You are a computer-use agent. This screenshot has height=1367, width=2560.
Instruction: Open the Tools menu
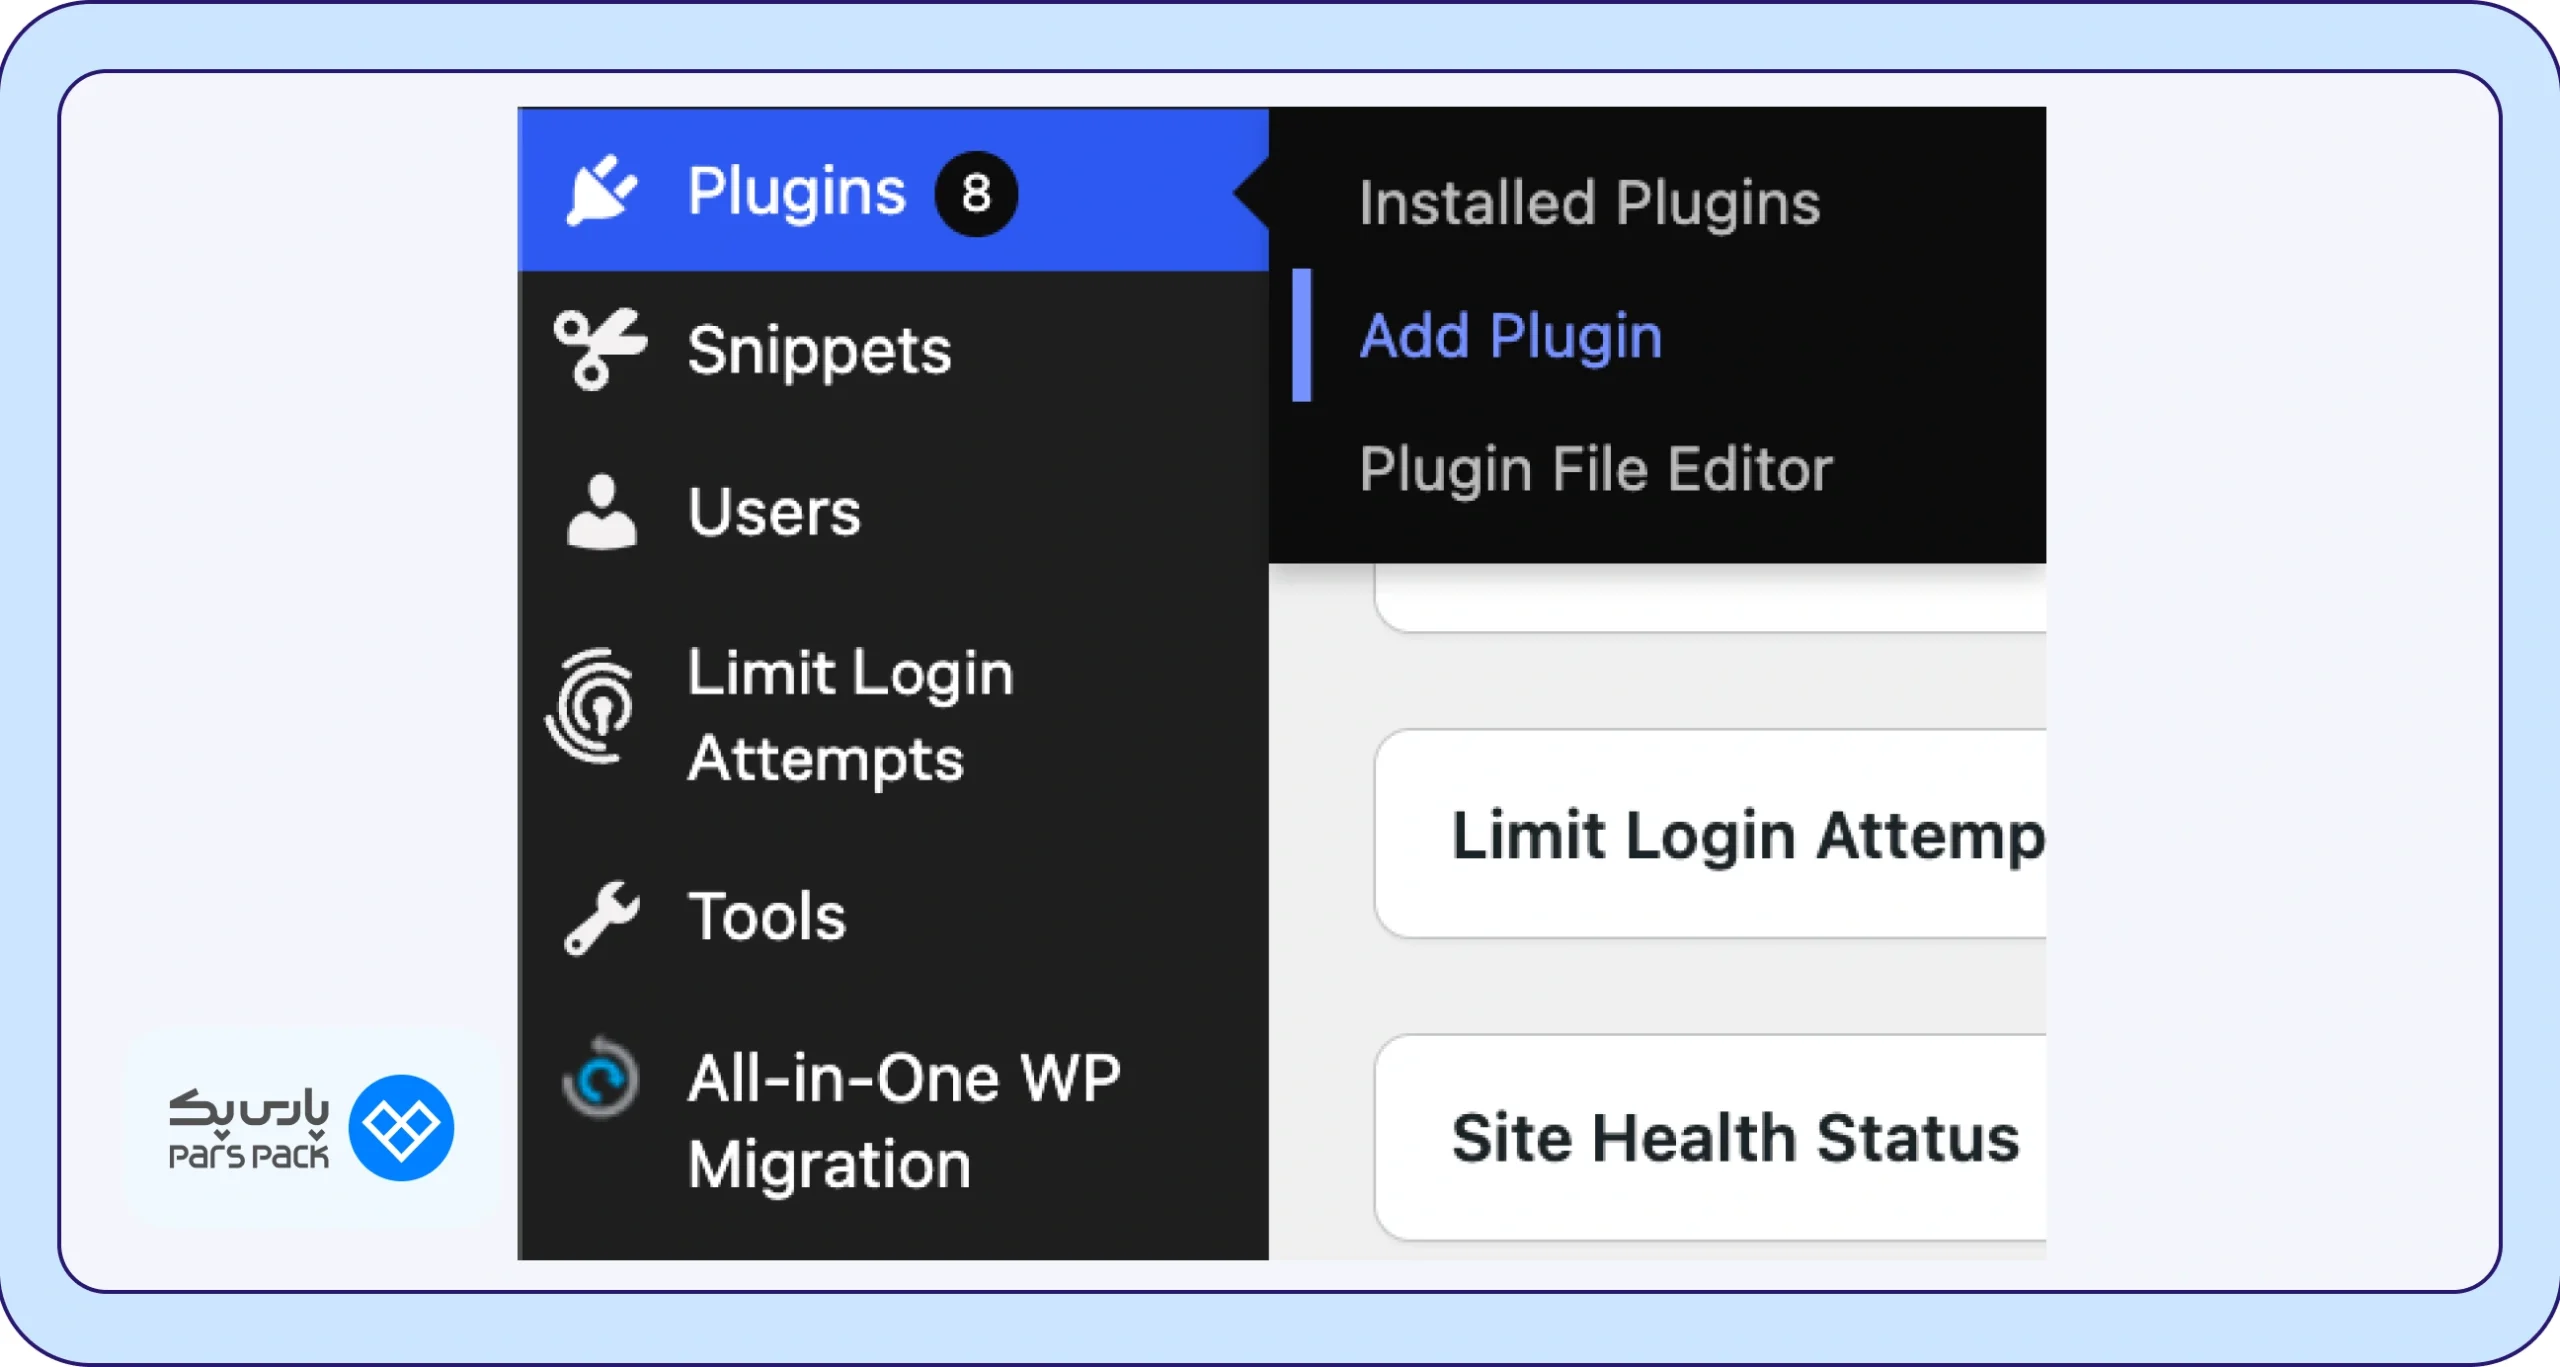tap(893, 917)
